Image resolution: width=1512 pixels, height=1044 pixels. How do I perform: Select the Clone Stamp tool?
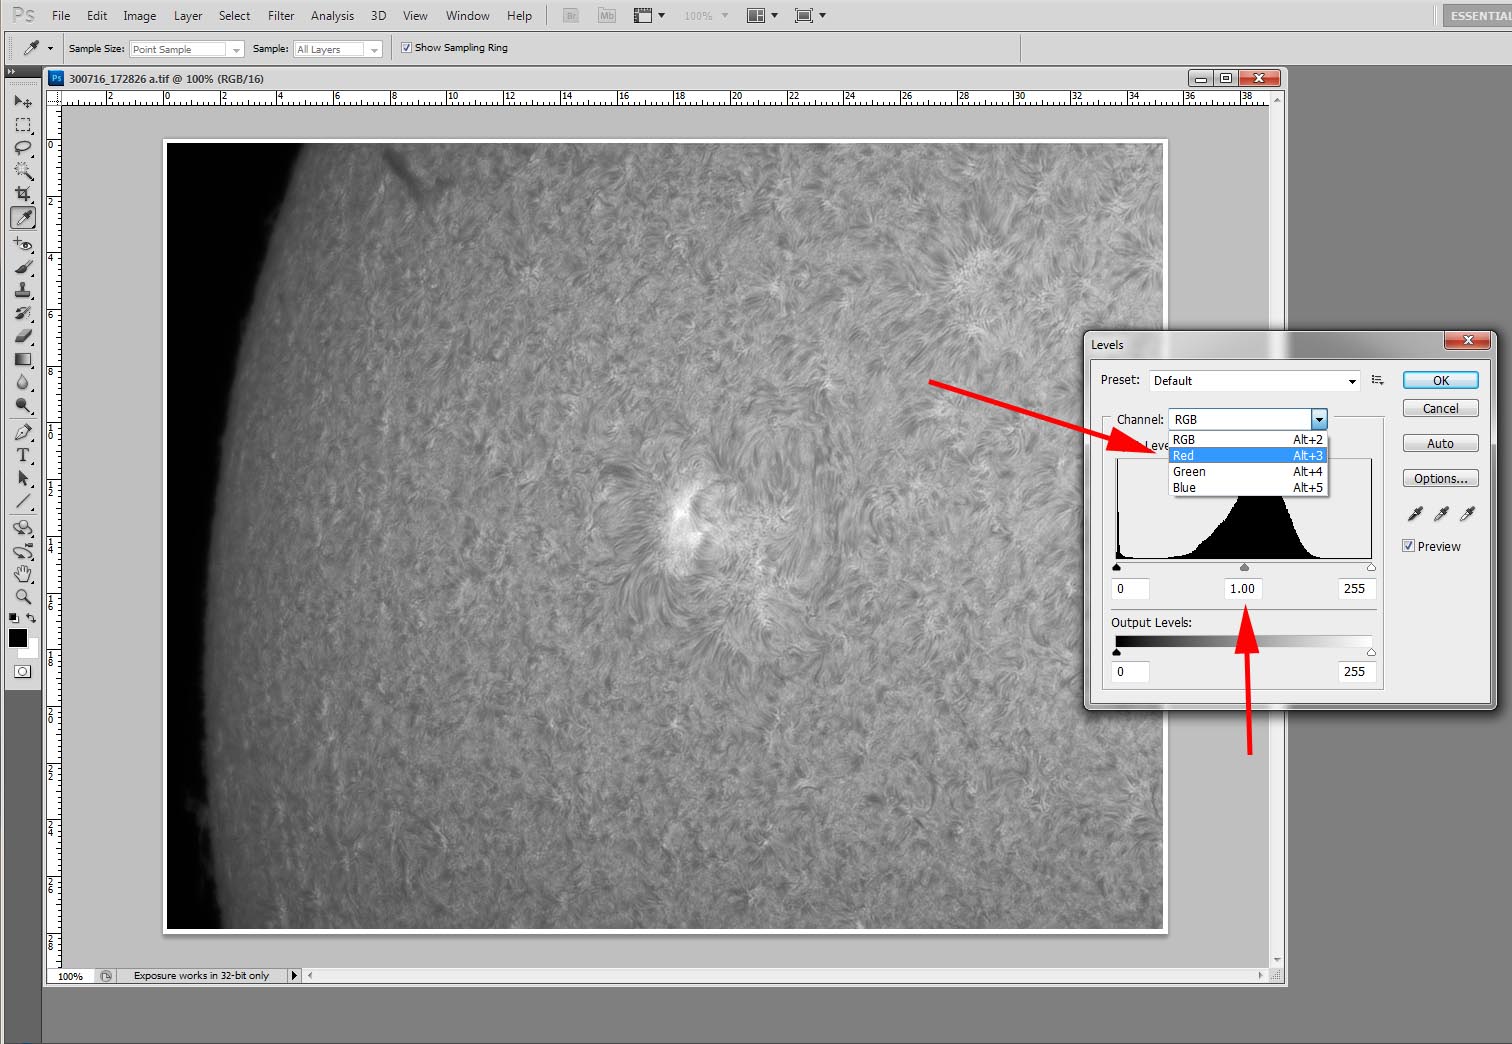pyautogui.click(x=23, y=290)
